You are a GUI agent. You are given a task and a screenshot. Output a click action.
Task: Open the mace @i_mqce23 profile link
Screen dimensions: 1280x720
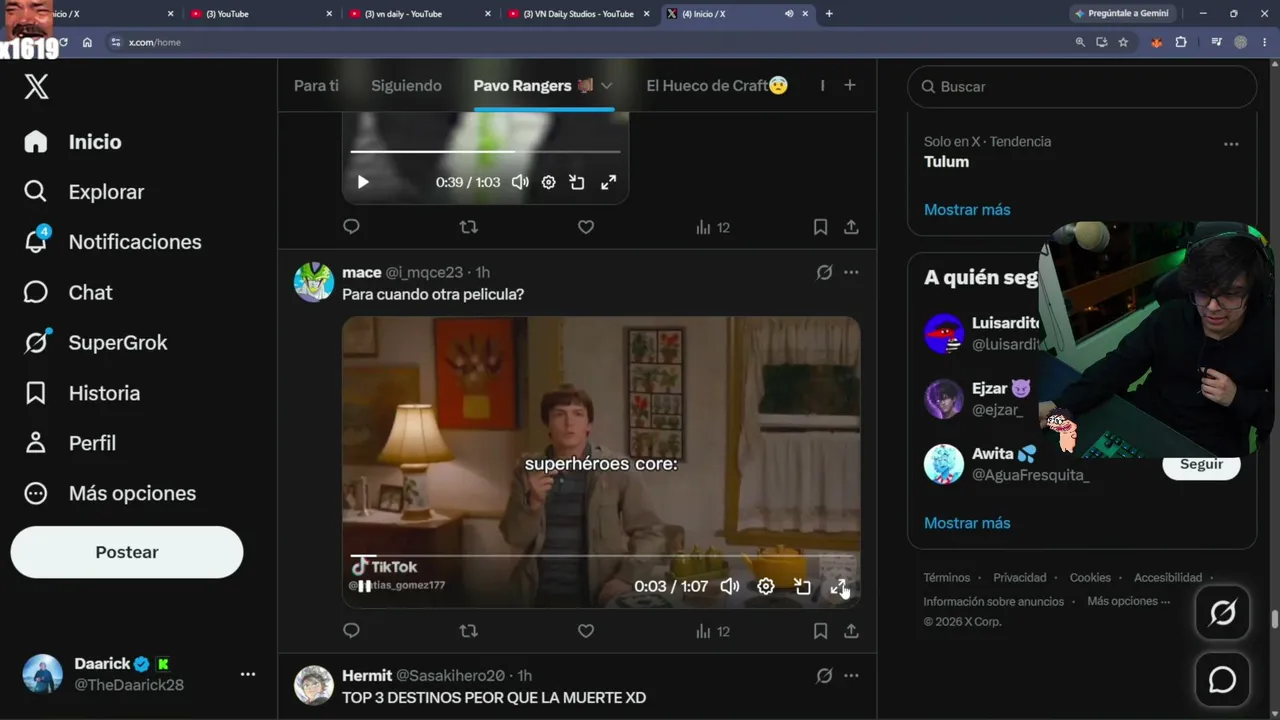tap(402, 272)
